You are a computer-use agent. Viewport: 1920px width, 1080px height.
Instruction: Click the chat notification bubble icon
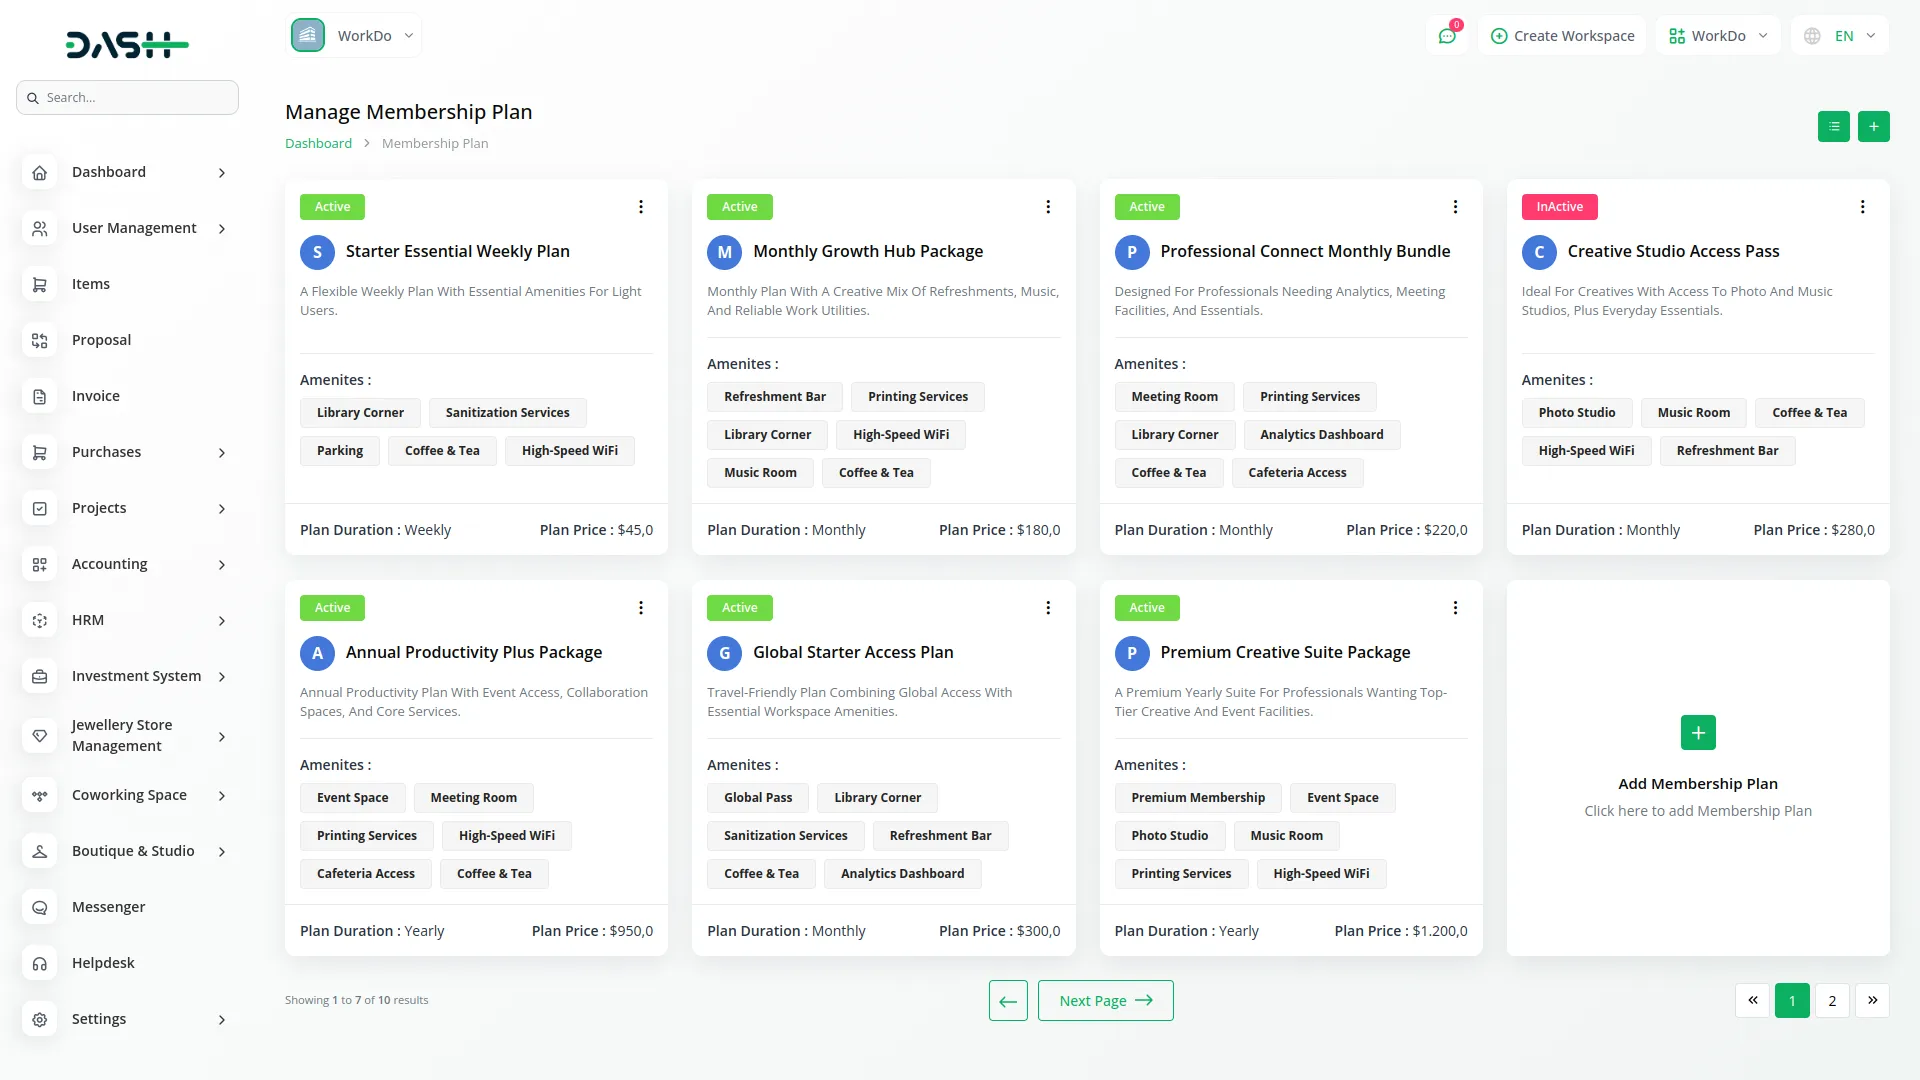click(x=1447, y=35)
